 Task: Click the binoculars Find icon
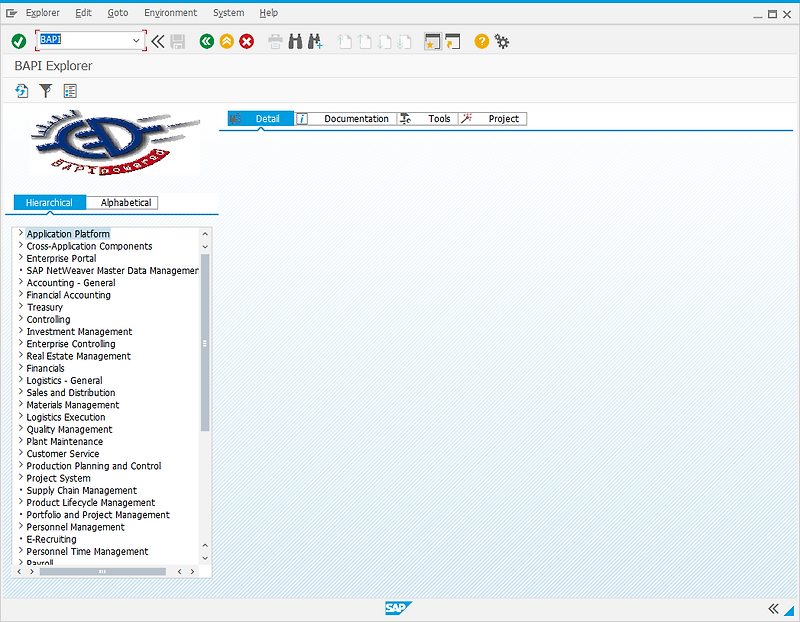[x=295, y=41]
